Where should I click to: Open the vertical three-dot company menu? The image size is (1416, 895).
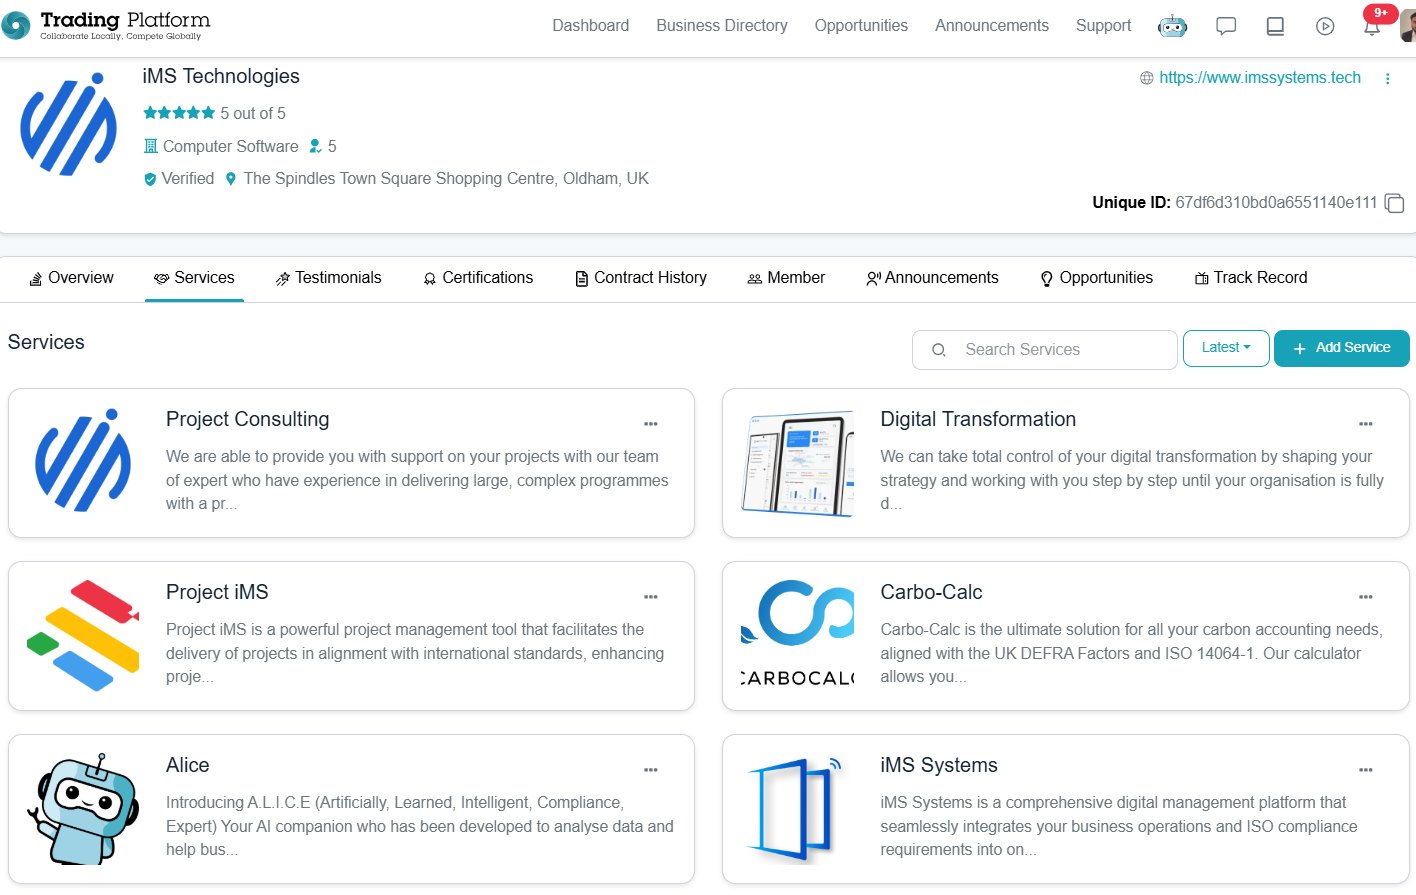(x=1387, y=78)
